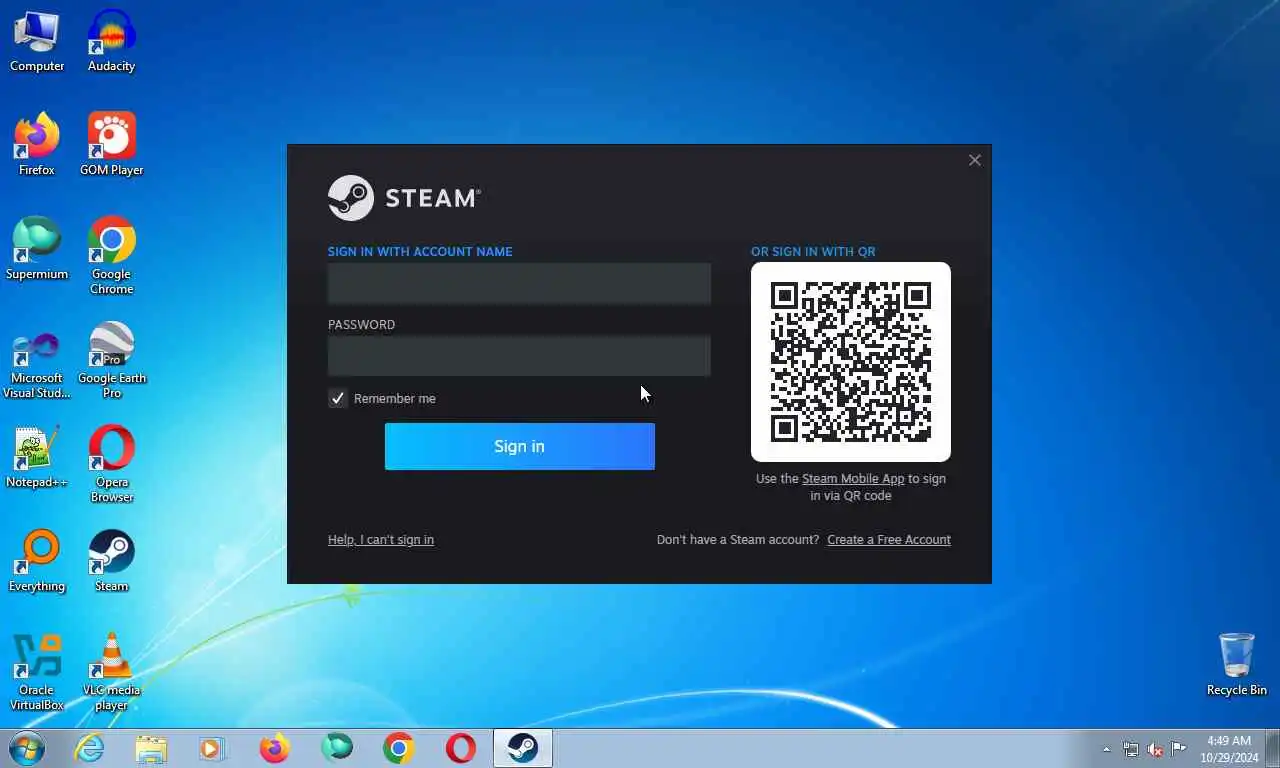This screenshot has width=1280, height=768.
Task: Select the GOM Player desktop shortcut
Action: (x=111, y=146)
